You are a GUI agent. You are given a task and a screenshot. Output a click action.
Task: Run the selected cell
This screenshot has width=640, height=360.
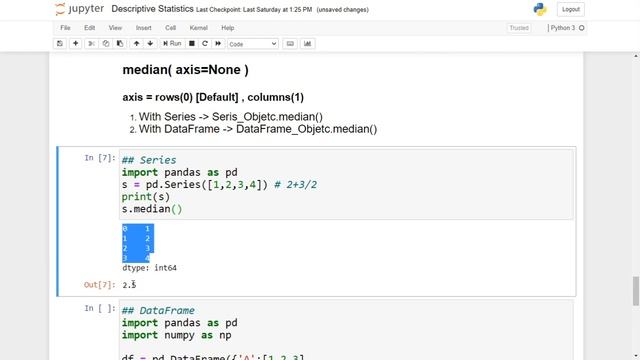click(x=172, y=44)
